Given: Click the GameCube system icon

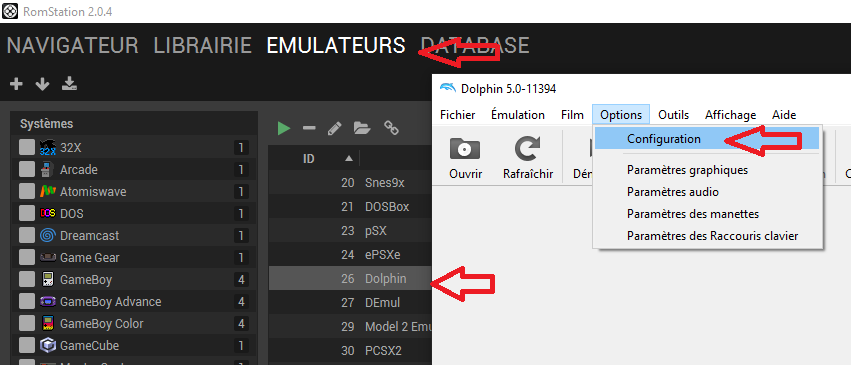Looking at the screenshot, I should [48, 345].
